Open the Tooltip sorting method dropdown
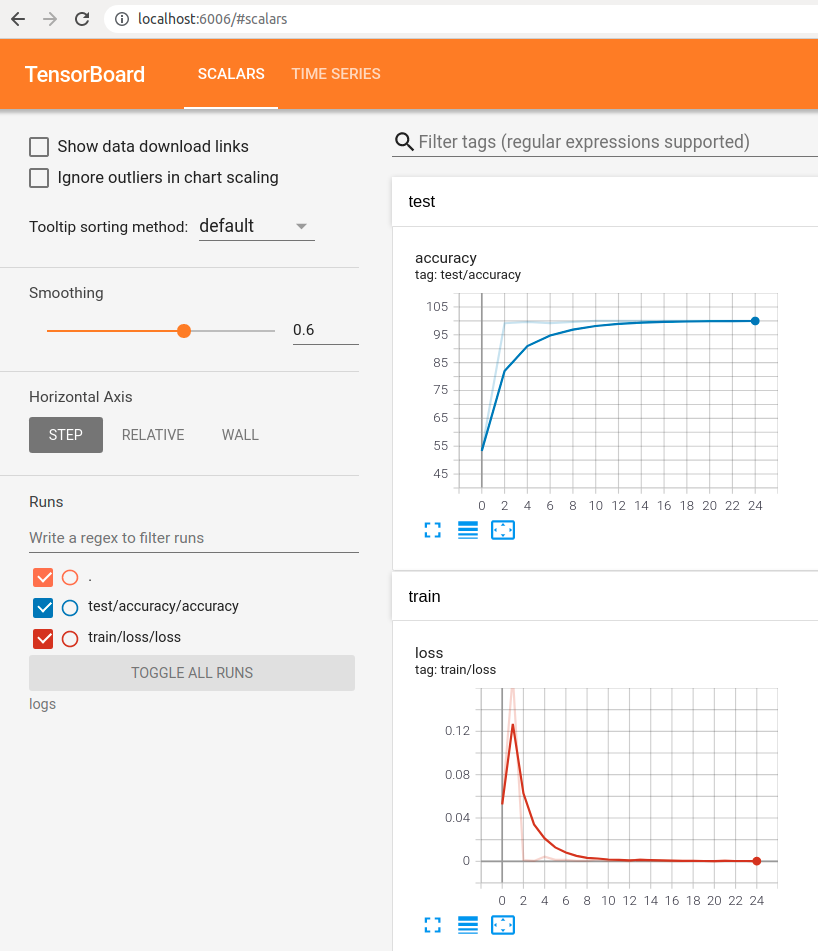This screenshot has width=818, height=951. tap(256, 226)
